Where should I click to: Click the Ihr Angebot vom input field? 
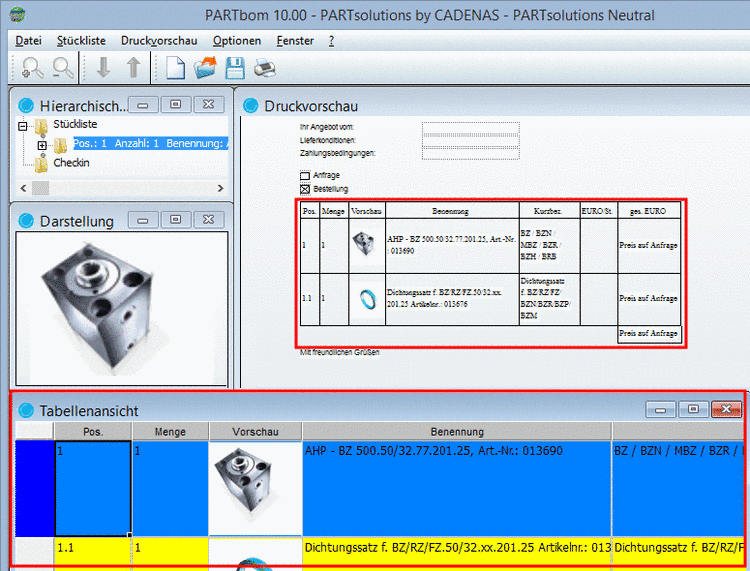tap(471, 127)
